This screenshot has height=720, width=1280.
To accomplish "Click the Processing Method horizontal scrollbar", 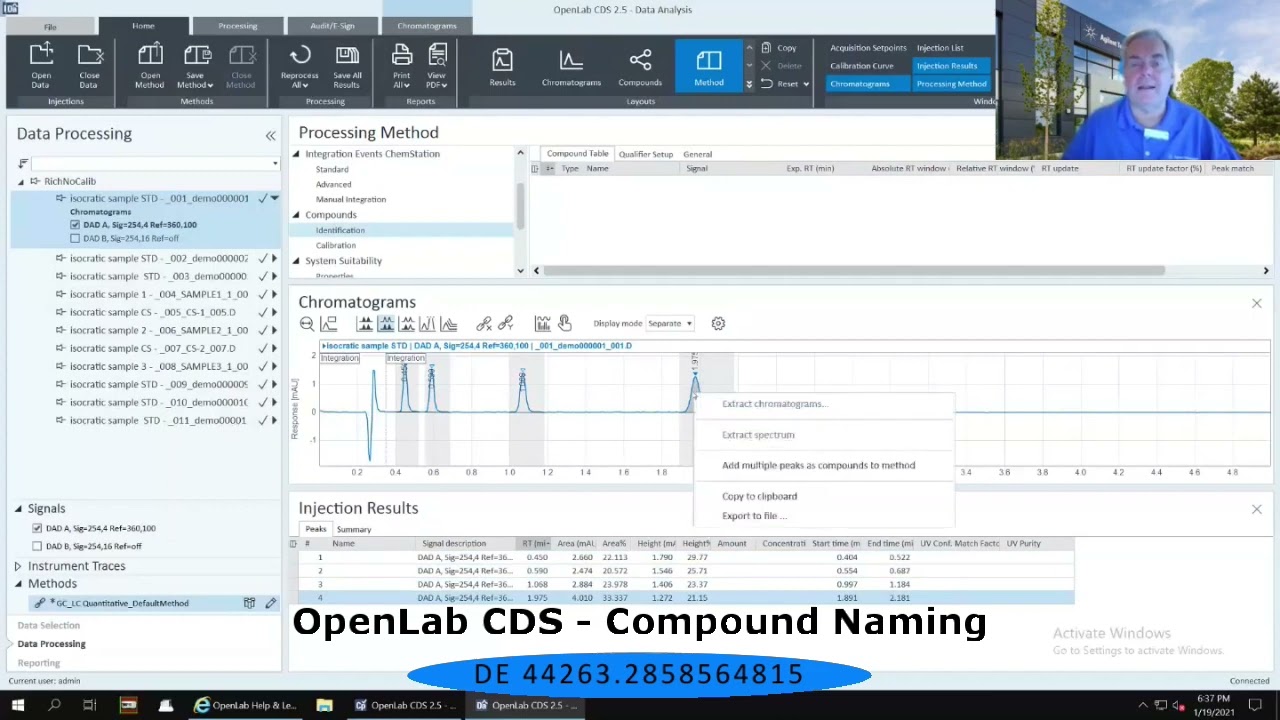I will pyautogui.click(x=854, y=271).
